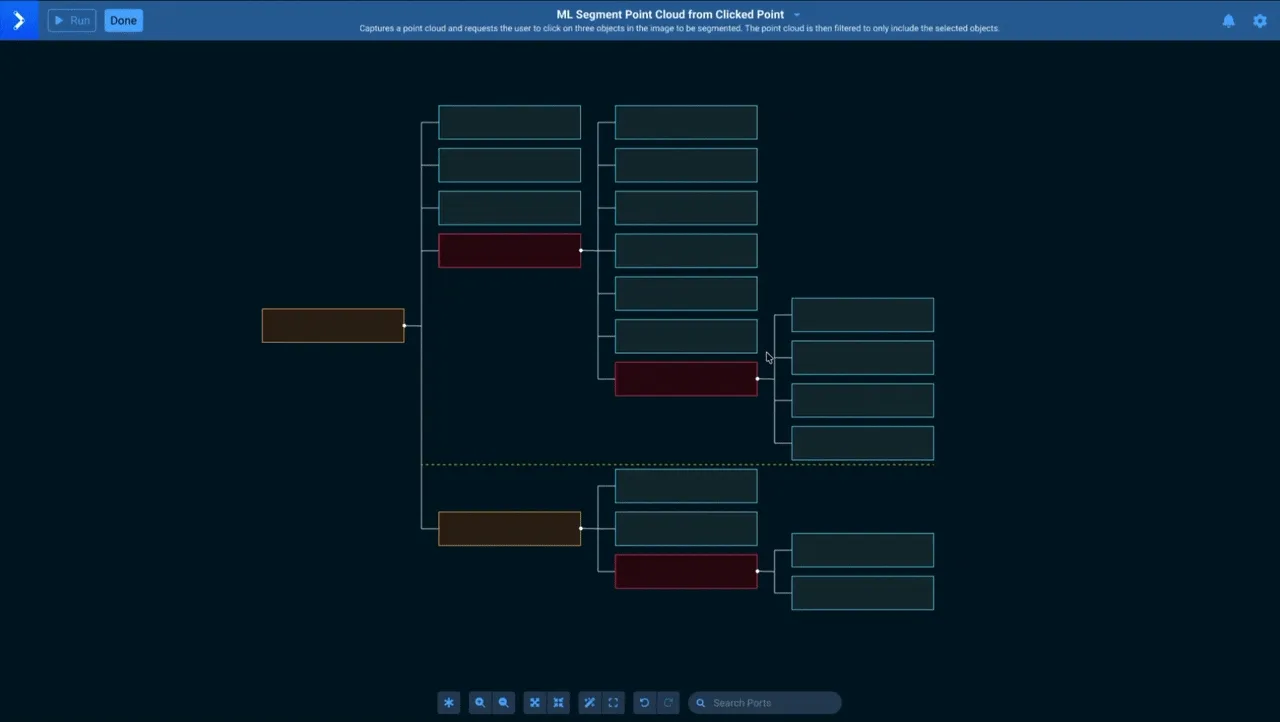This screenshot has height=722, width=1280.
Task: Zoom in on the node graph
Action: pos(480,702)
